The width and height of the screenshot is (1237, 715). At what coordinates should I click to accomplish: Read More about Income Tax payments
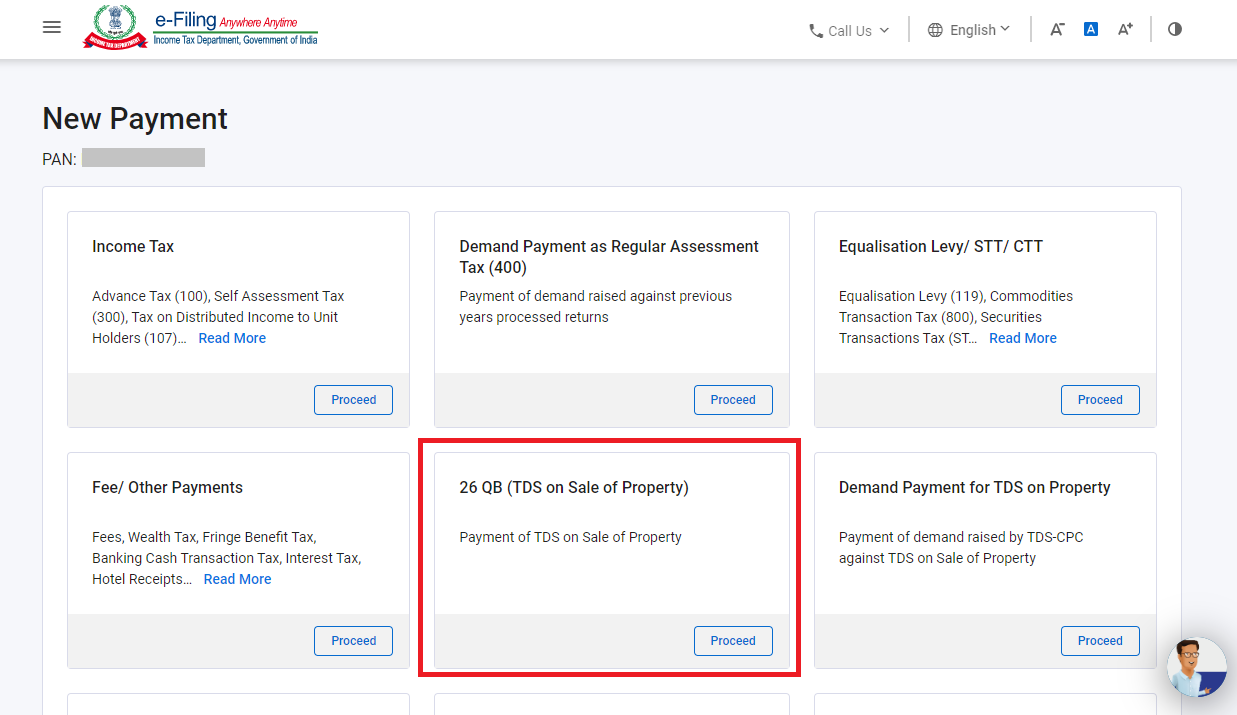pyautogui.click(x=232, y=338)
